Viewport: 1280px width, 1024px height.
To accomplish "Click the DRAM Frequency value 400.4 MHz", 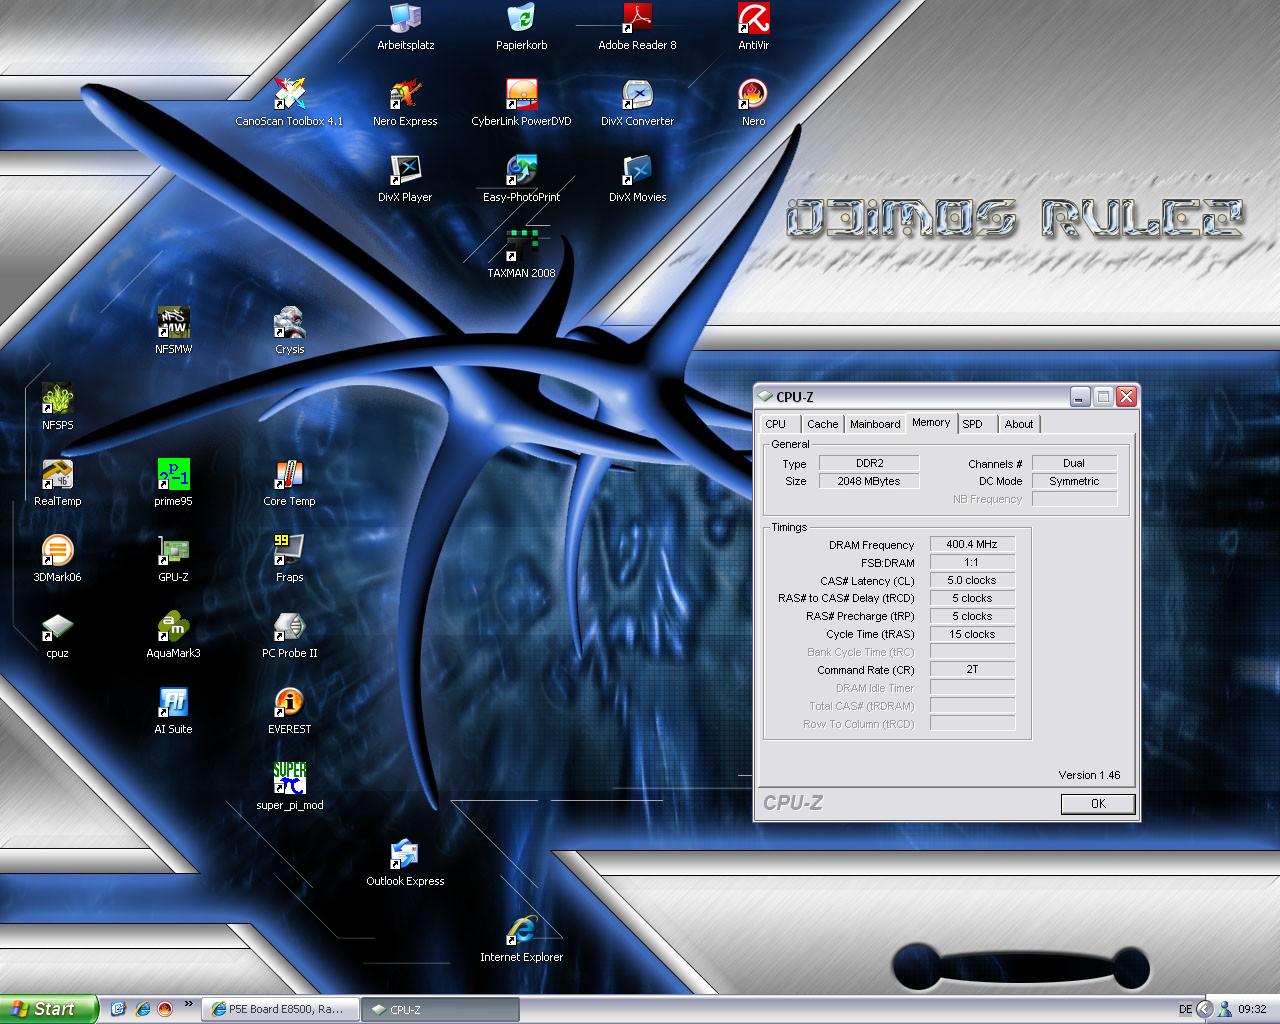I will [972, 544].
